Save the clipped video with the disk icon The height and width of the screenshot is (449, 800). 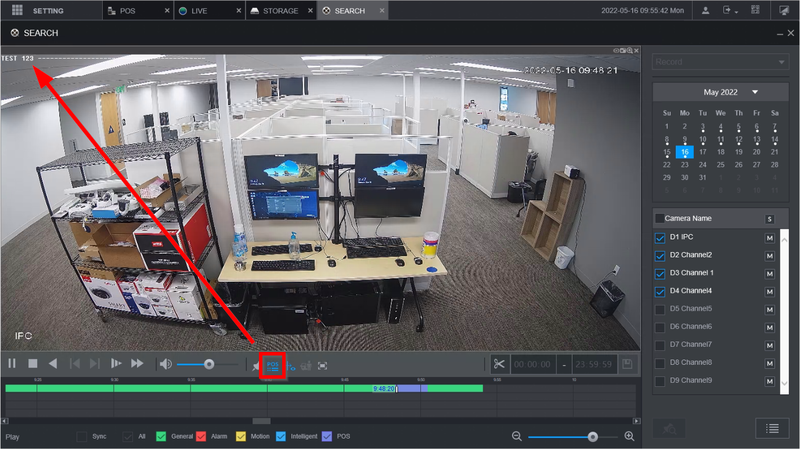point(628,364)
